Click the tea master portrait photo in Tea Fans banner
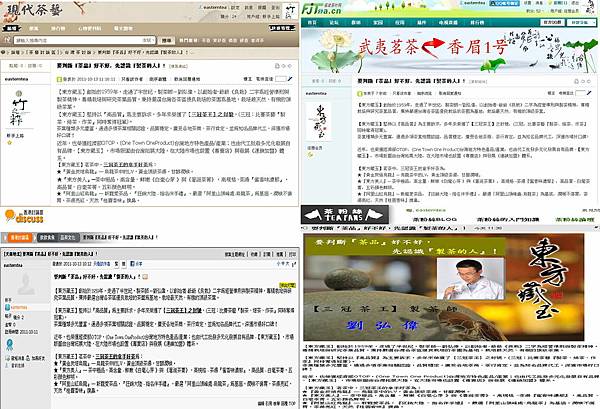This screenshot has height=409, width=600. [x=470, y=279]
